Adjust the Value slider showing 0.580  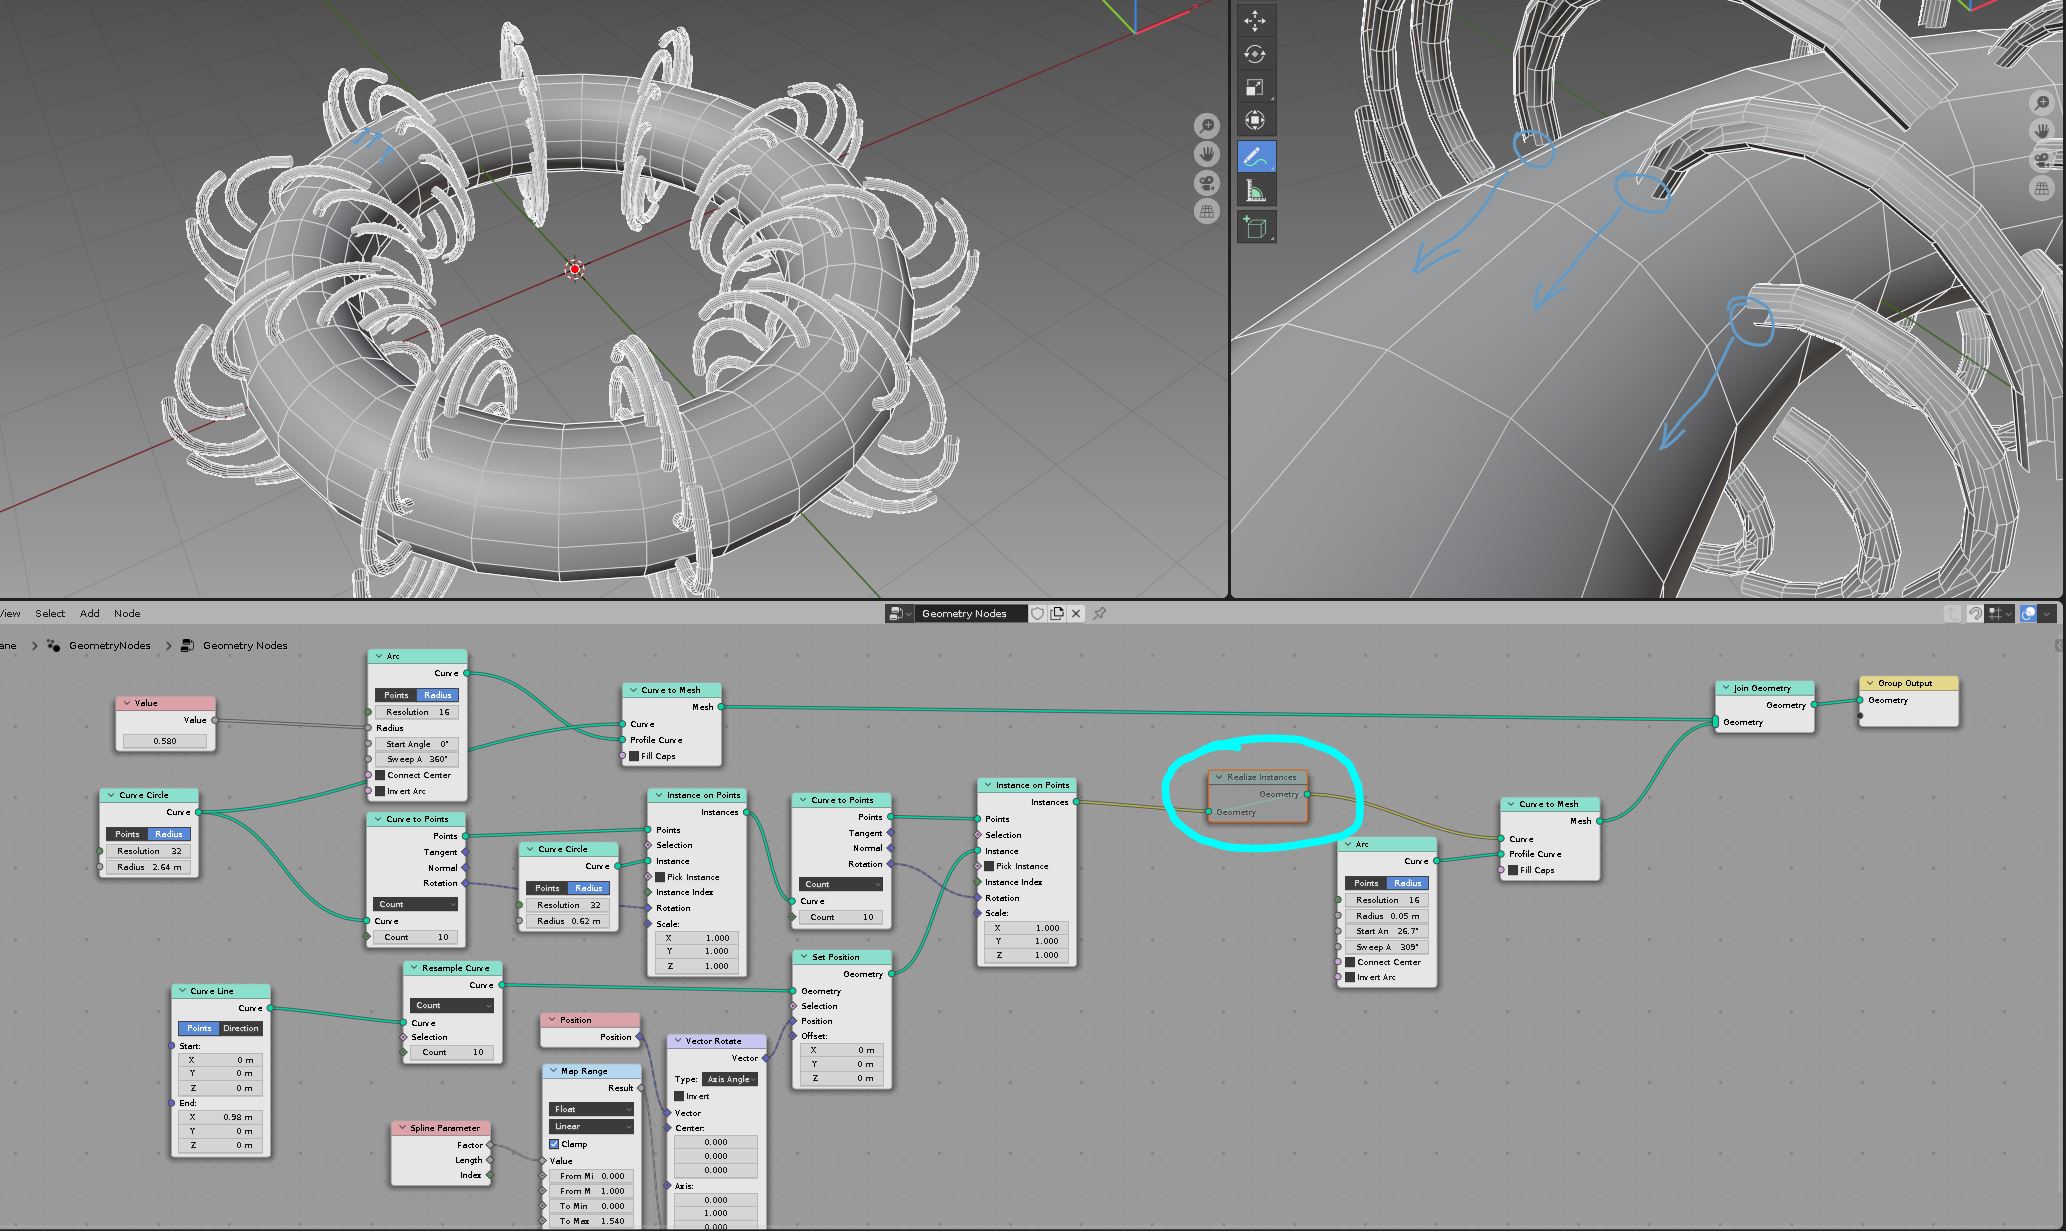(x=164, y=740)
